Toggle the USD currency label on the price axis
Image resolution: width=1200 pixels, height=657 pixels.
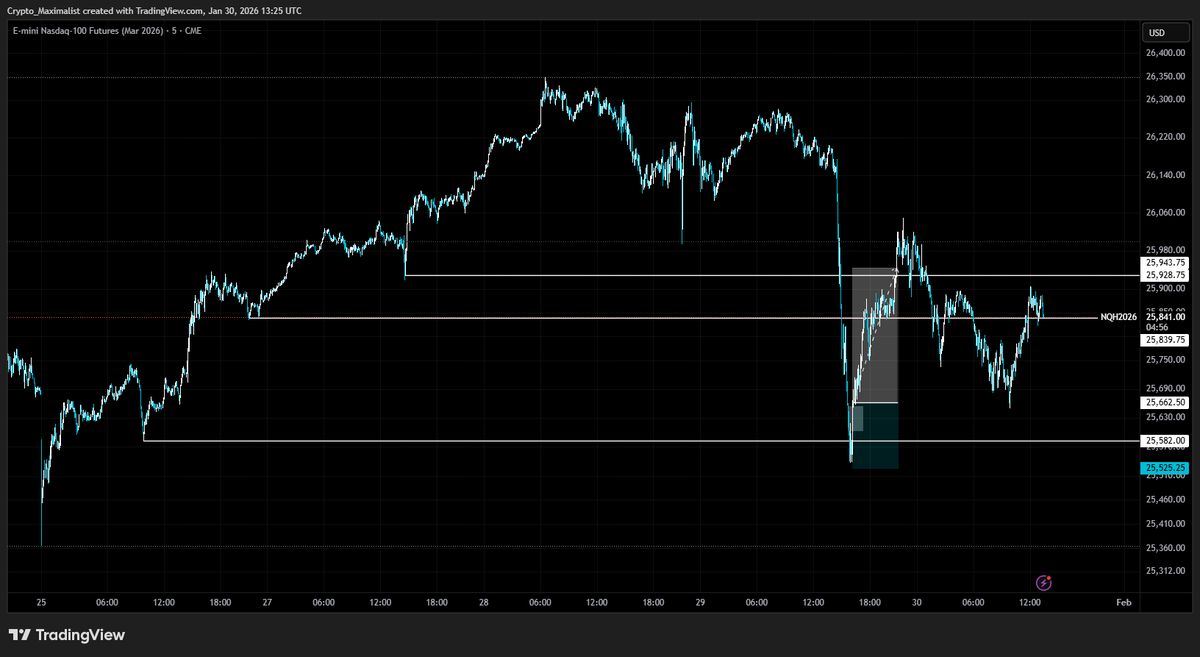1166,32
